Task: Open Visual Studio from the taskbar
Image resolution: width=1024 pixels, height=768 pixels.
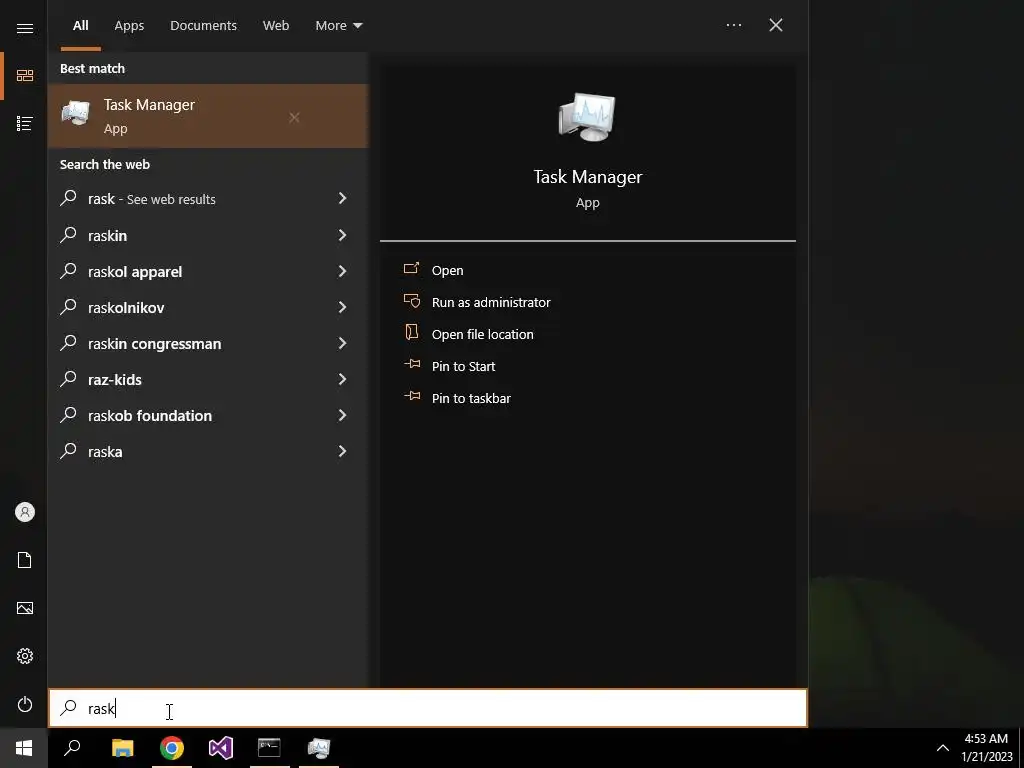Action: 221,748
